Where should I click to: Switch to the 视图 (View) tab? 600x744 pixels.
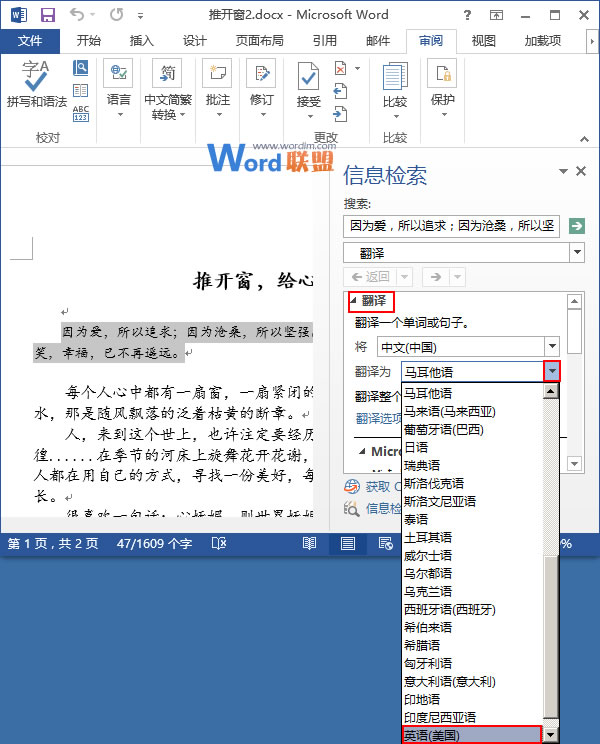tap(483, 41)
